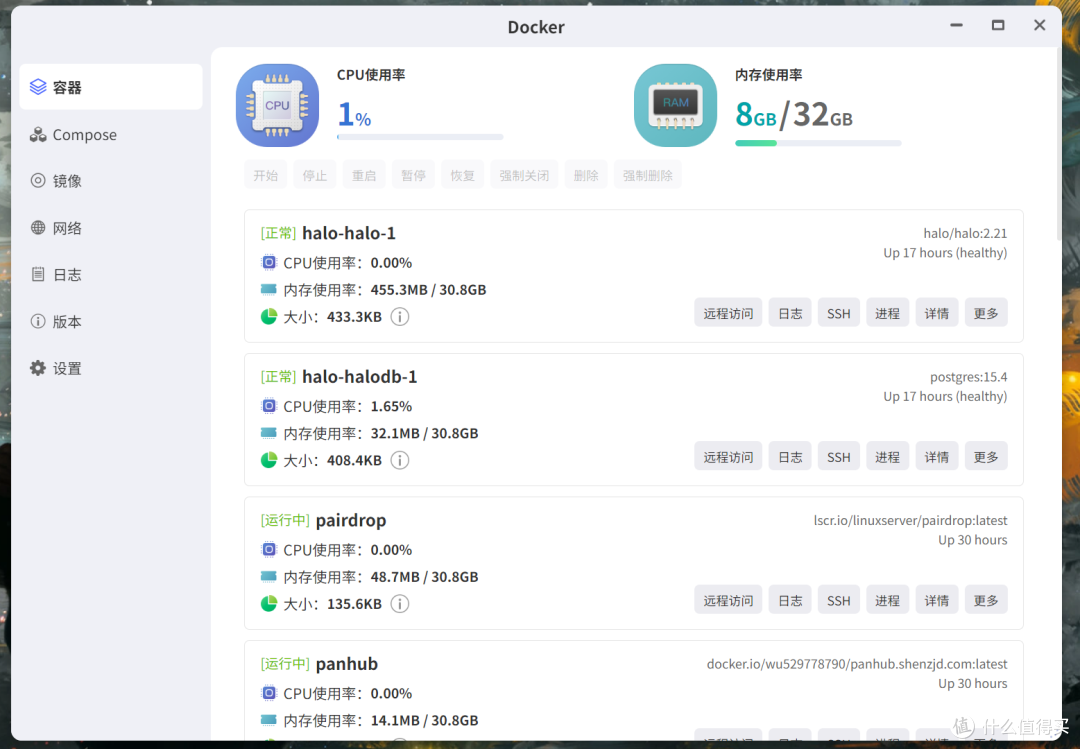Select the pairdrop container name
This screenshot has height=749, width=1080.
(x=351, y=520)
